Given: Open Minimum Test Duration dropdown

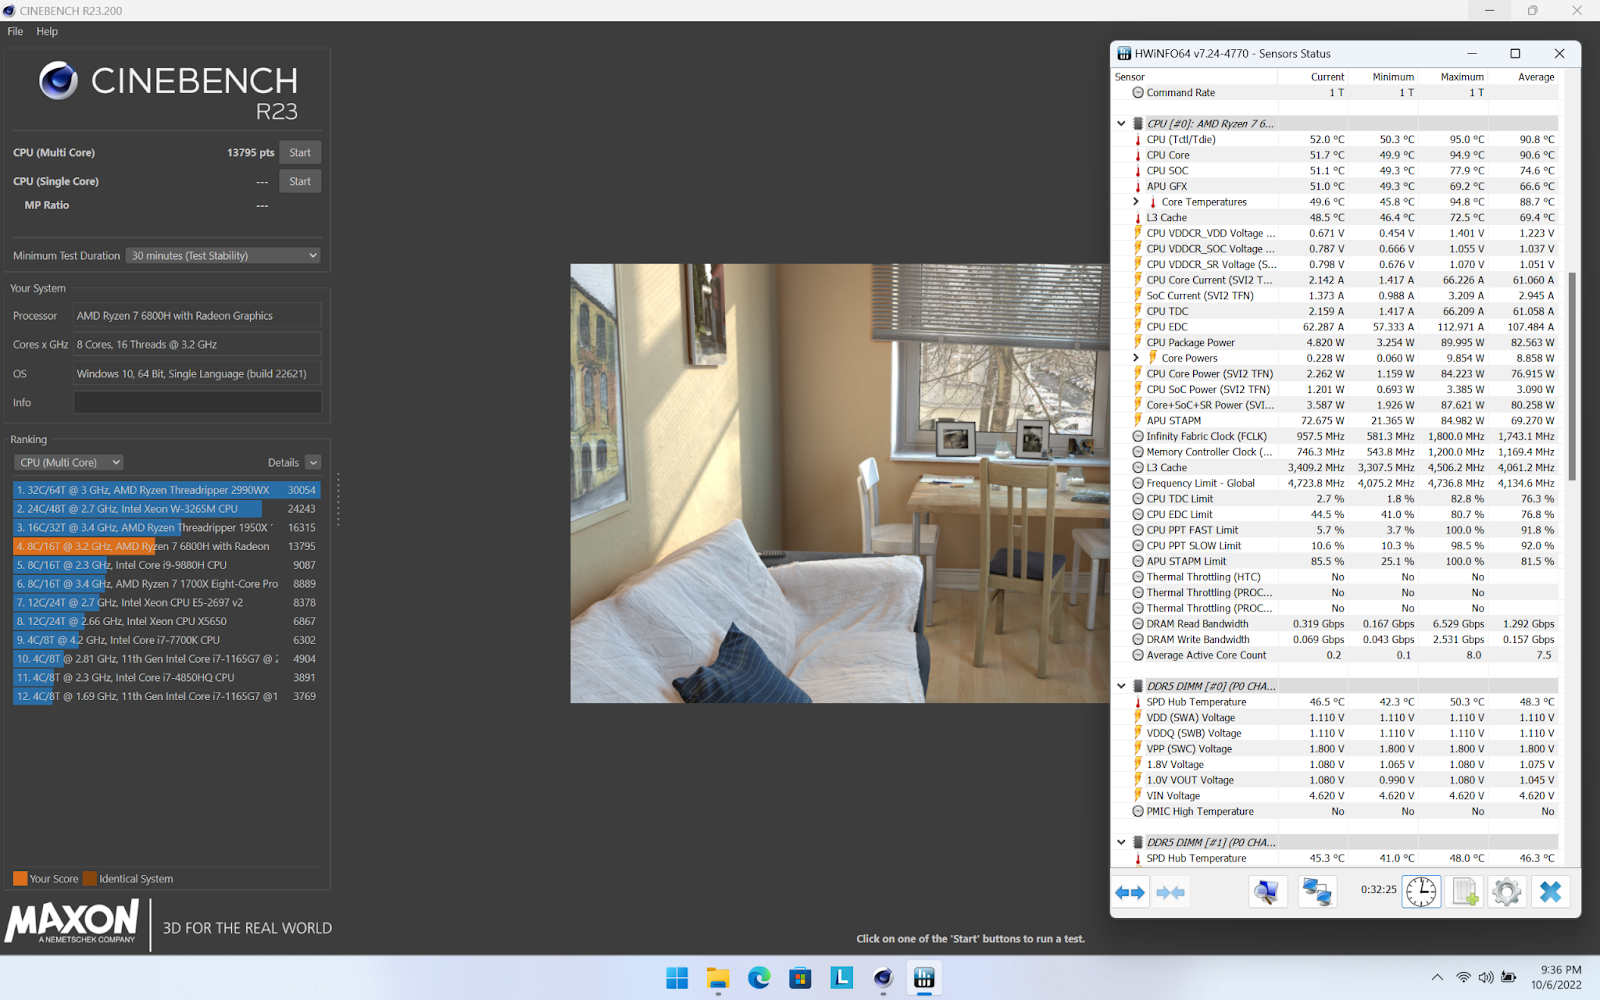Looking at the screenshot, I should point(223,256).
